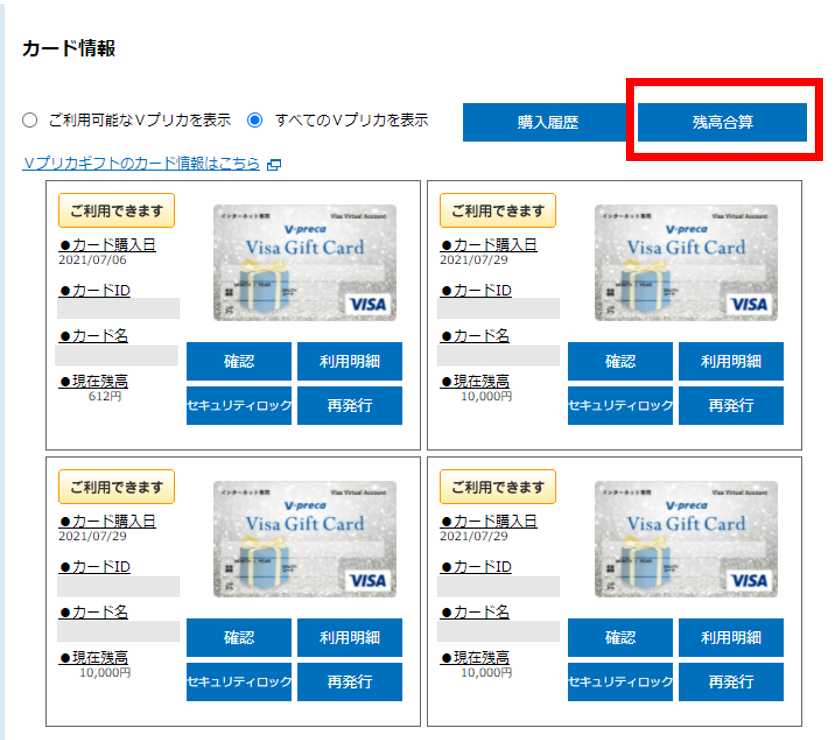Open 利用明細 on the bottom-left card
The width and height of the screenshot is (835, 740).
point(349,638)
